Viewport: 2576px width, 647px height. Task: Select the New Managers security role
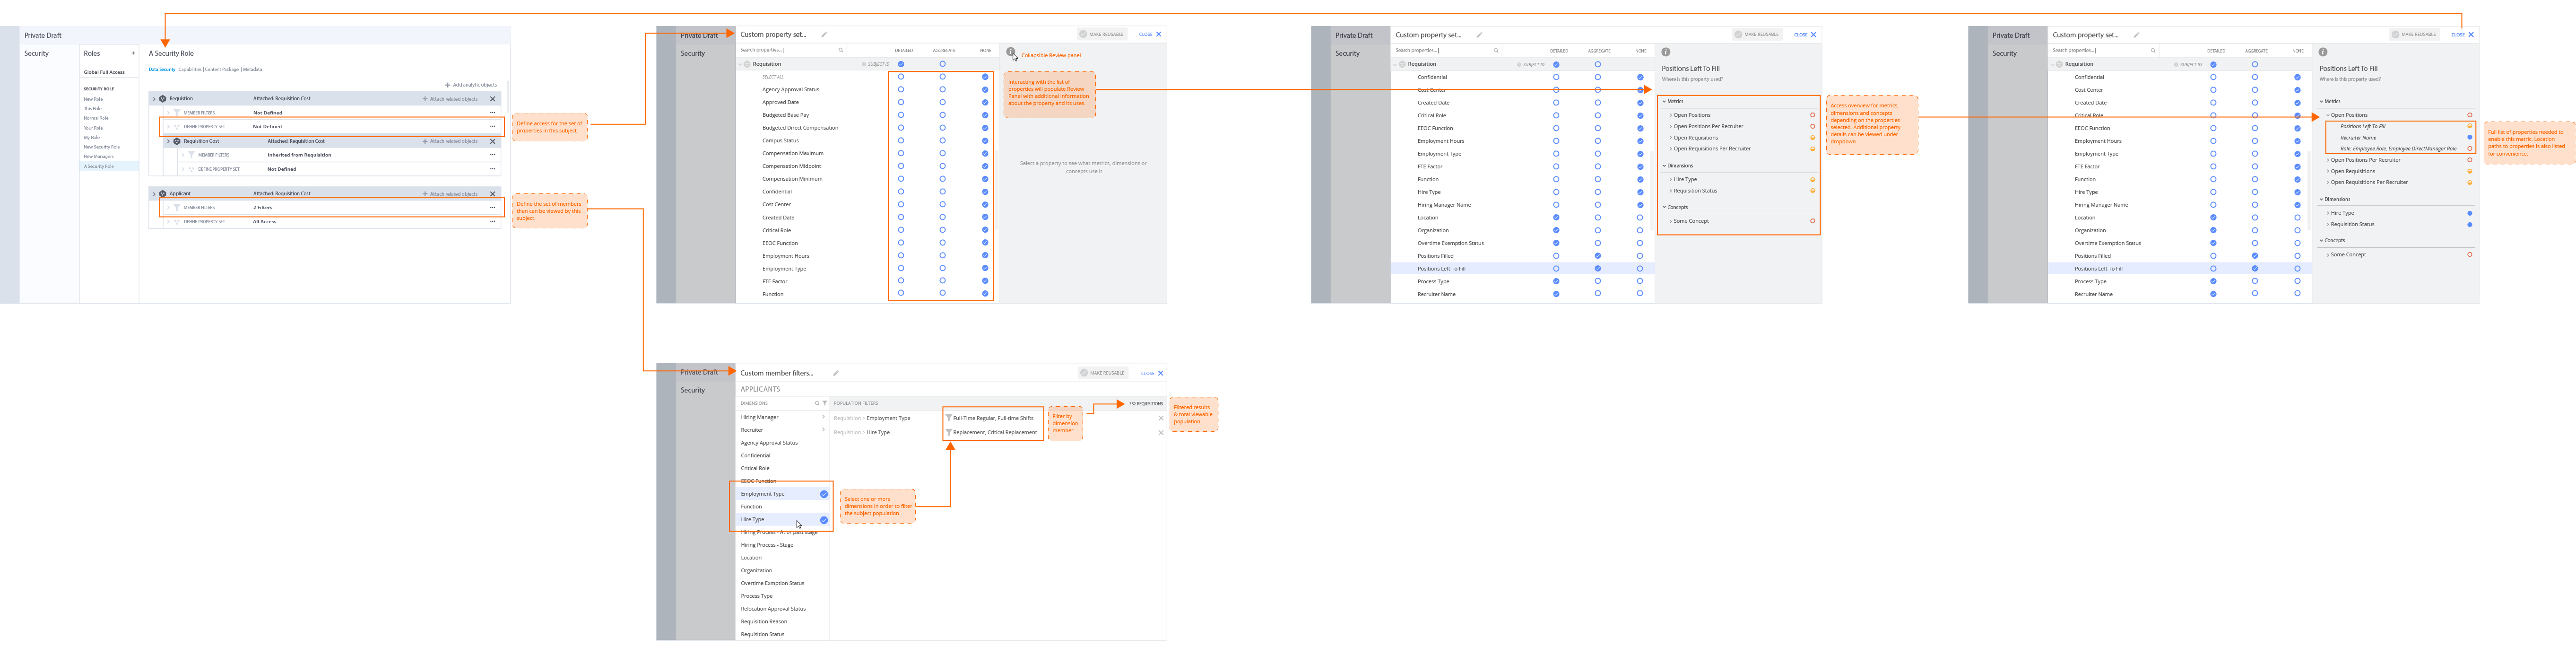[99, 156]
